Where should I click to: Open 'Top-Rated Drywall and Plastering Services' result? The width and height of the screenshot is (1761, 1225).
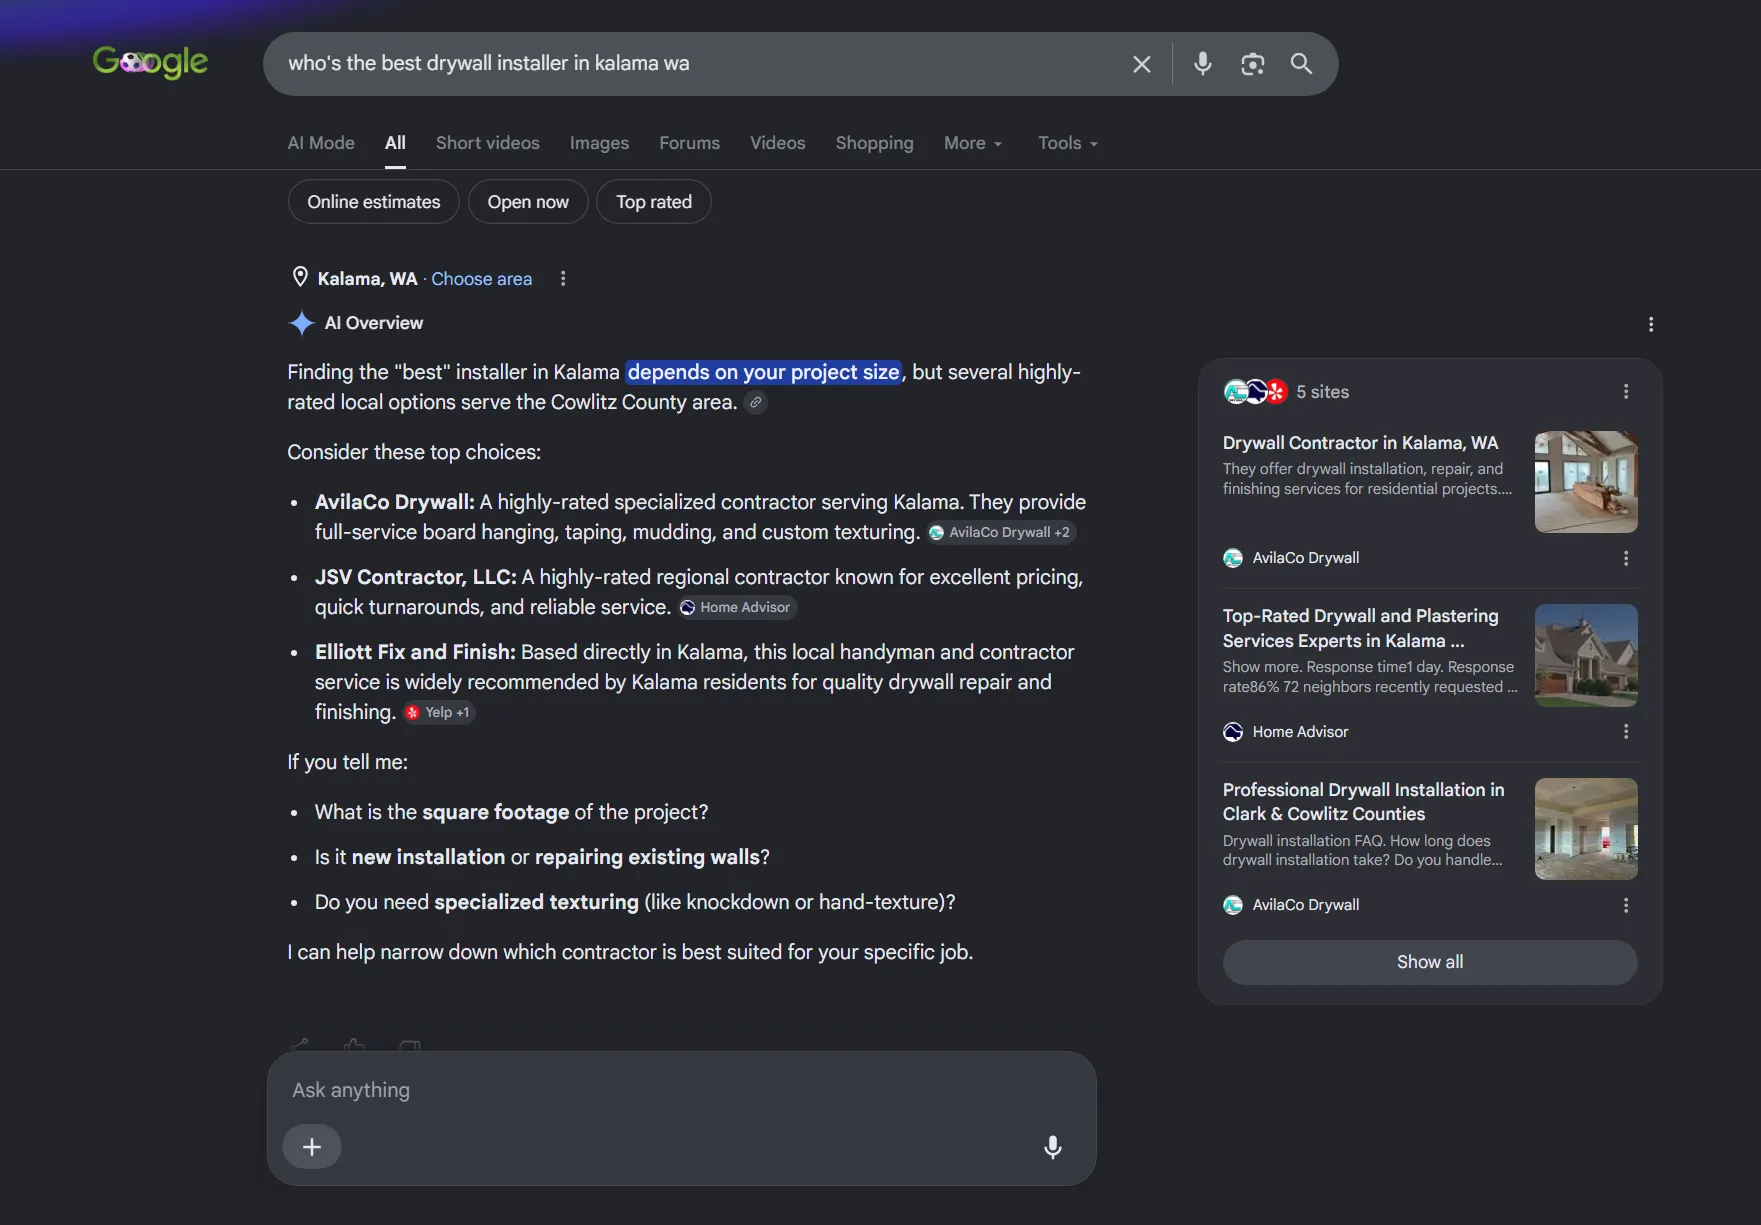[x=1360, y=628]
